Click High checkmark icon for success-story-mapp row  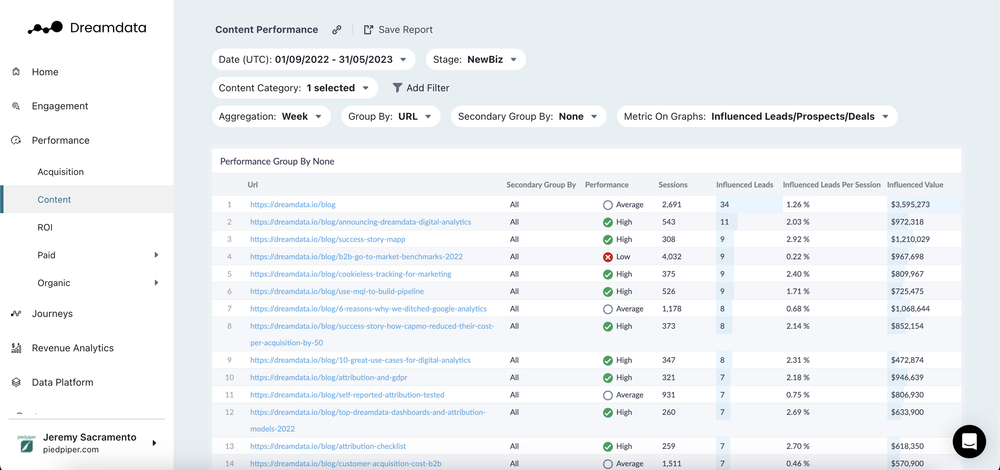coord(608,240)
